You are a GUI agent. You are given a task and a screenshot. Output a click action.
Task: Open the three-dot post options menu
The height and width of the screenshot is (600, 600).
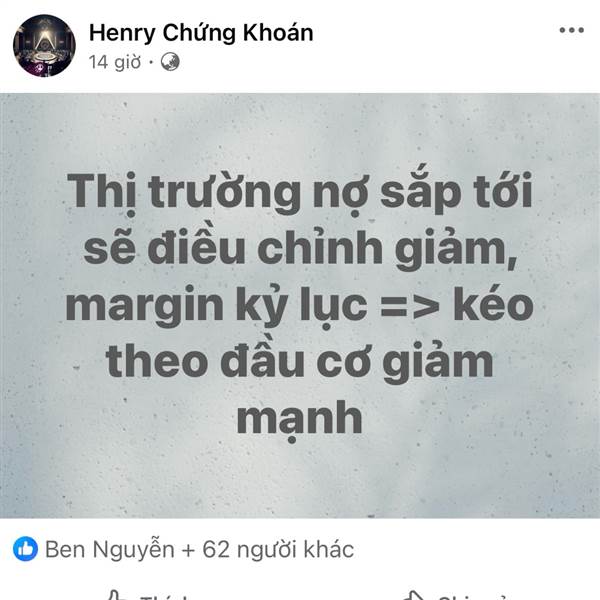coord(571,30)
